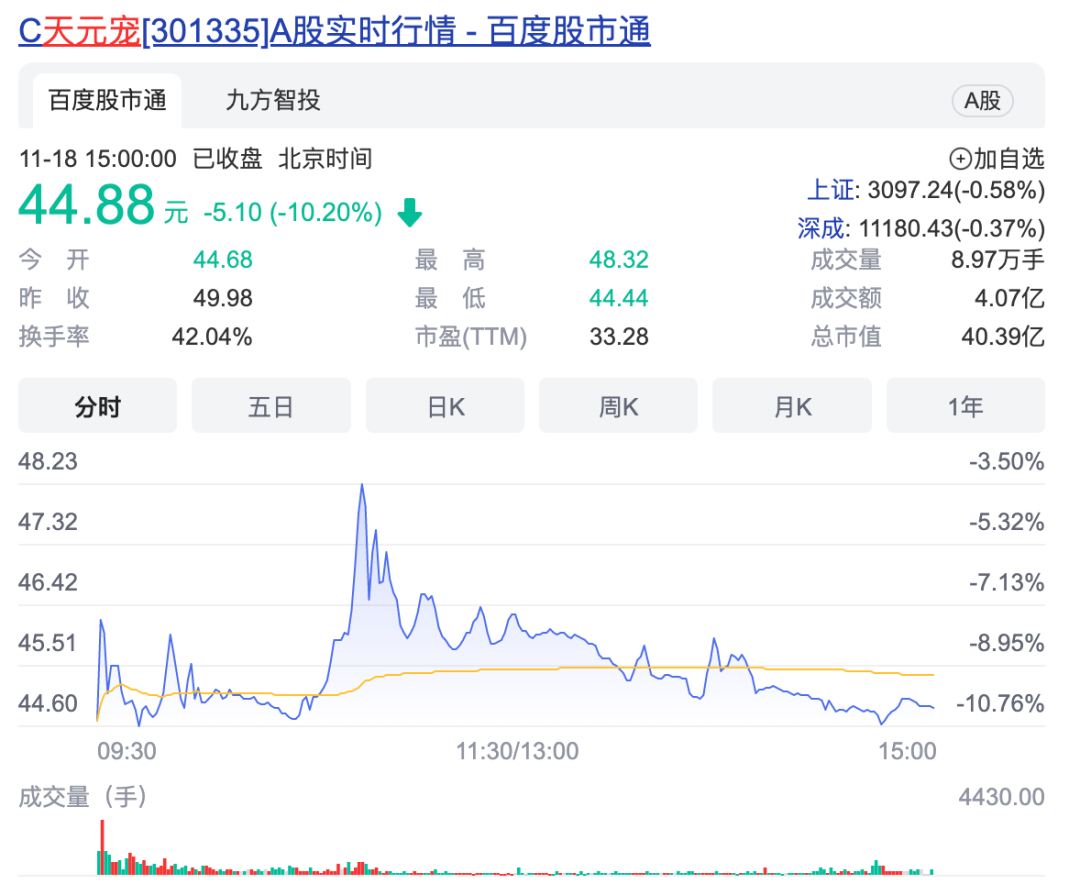
Task: Click the 最低 value 44.44
Action: (619, 298)
